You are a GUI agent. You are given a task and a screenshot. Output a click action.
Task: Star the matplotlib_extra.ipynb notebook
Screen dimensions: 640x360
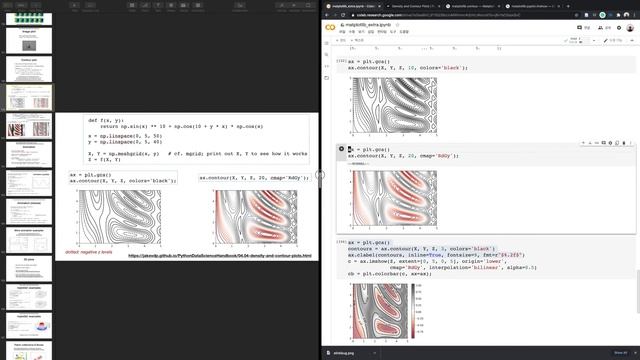pos(397,25)
